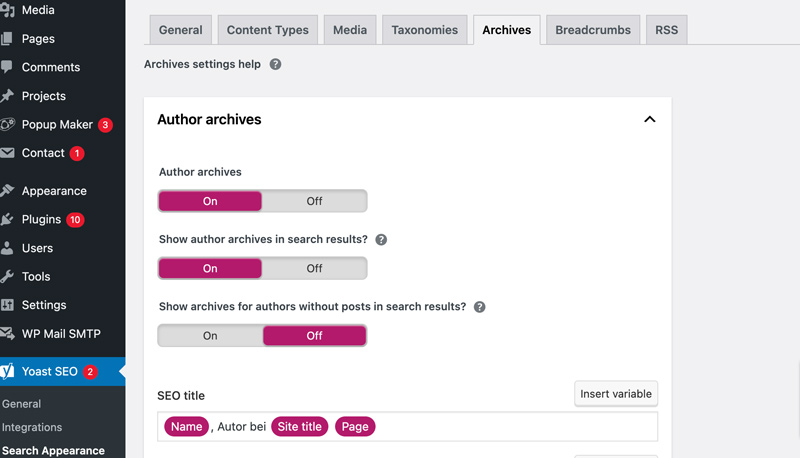Open Search Appearance submenu item
This screenshot has width=800, height=458.
point(53,451)
